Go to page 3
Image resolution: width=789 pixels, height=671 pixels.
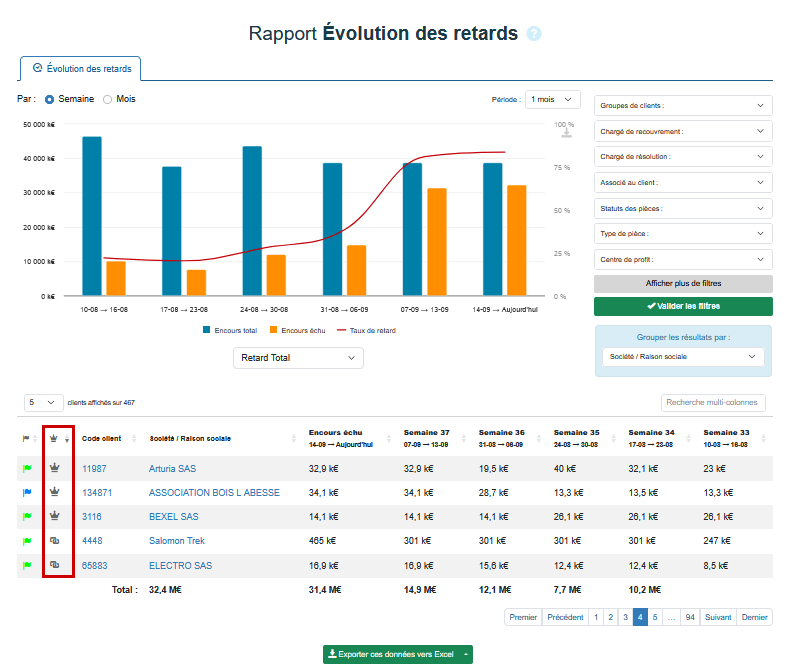[625, 617]
